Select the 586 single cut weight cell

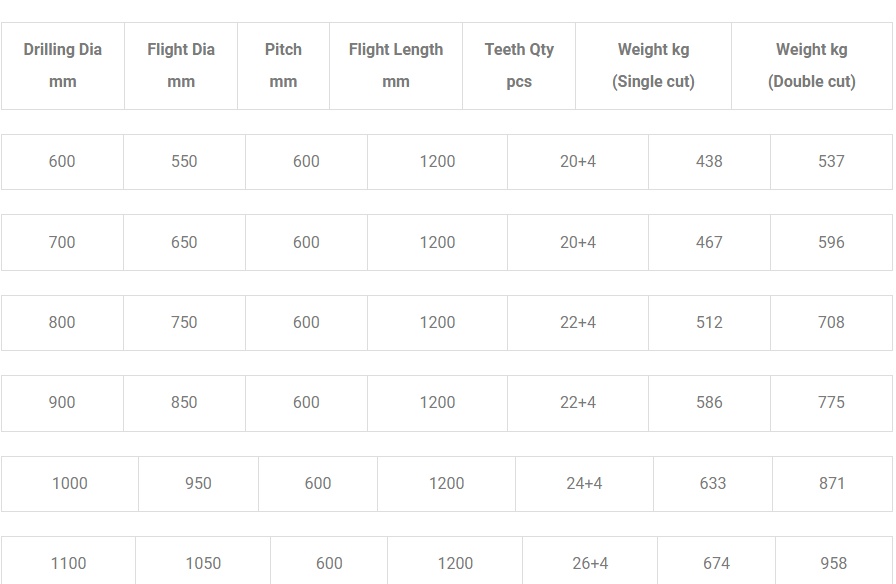click(709, 402)
